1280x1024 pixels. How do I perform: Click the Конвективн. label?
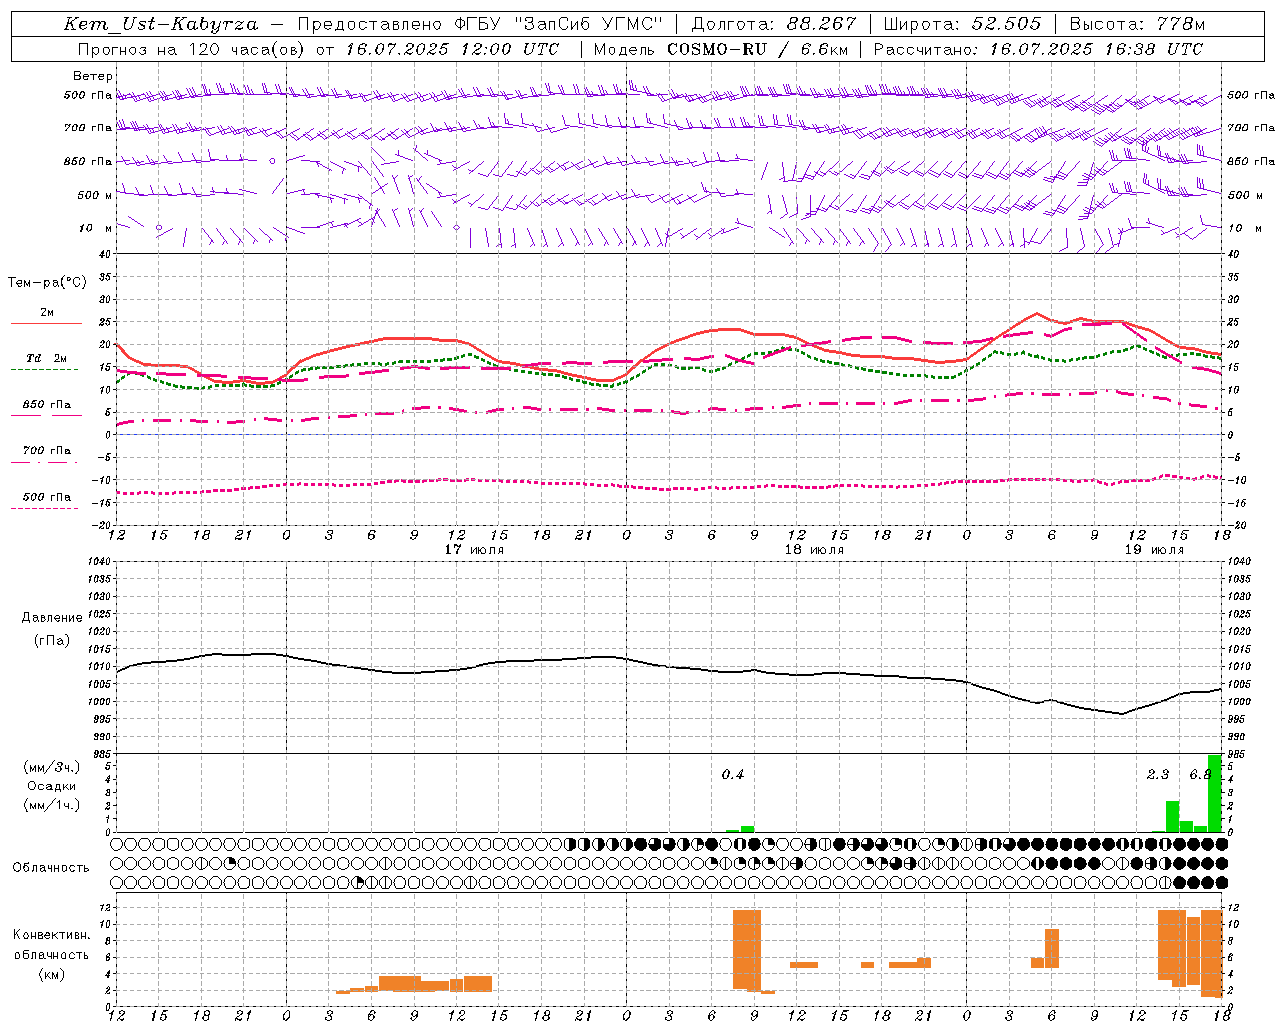51,935
